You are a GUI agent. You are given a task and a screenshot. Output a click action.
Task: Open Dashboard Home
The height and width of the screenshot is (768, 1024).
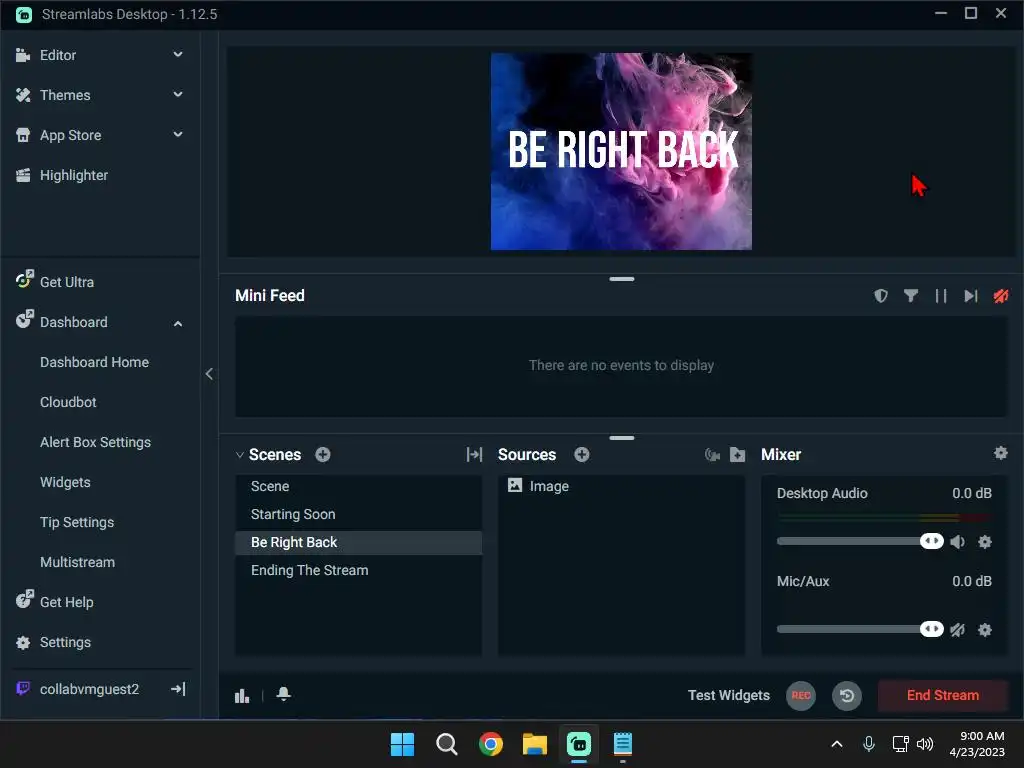[94, 362]
